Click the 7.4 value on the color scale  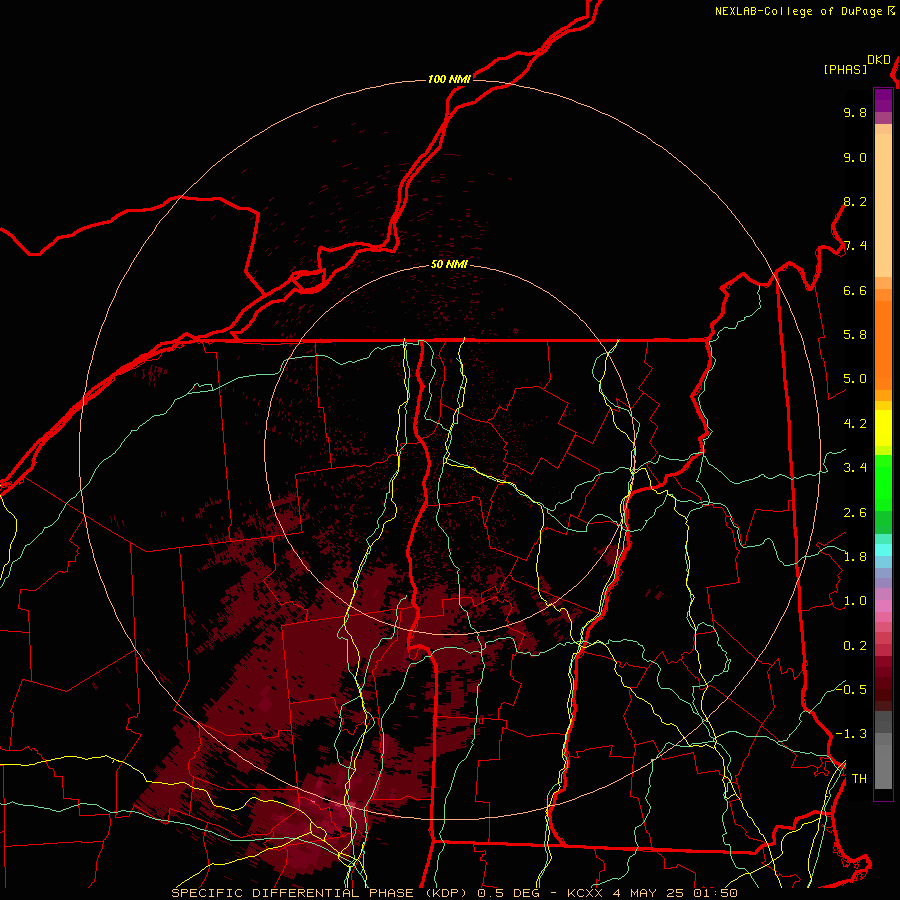[855, 246]
